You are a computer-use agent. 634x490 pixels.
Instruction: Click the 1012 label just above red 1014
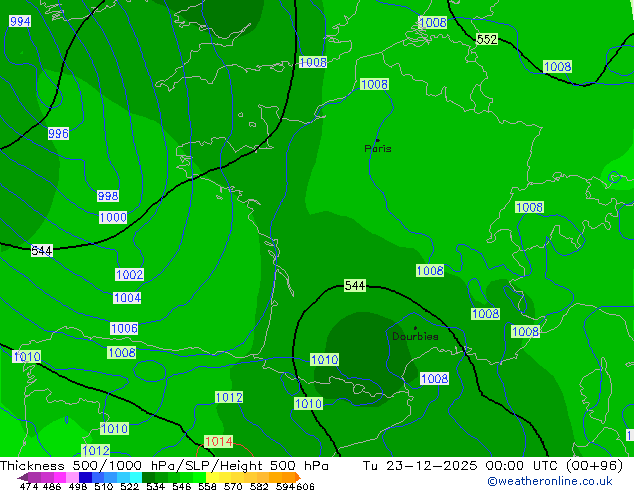[x=229, y=397]
